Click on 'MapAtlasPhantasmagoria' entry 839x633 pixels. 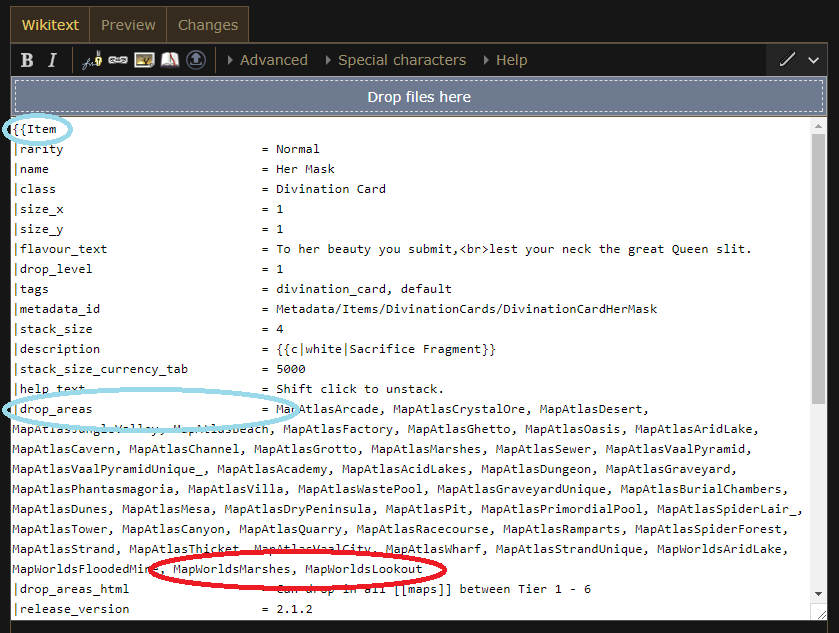click(x=93, y=489)
